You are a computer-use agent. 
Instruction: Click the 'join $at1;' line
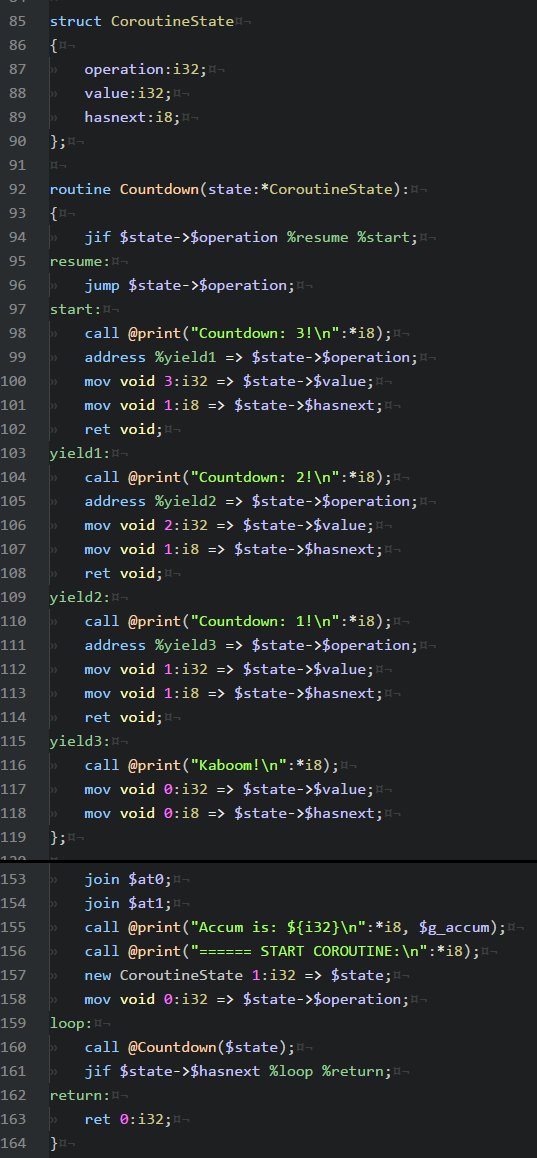tap(128, 903)
